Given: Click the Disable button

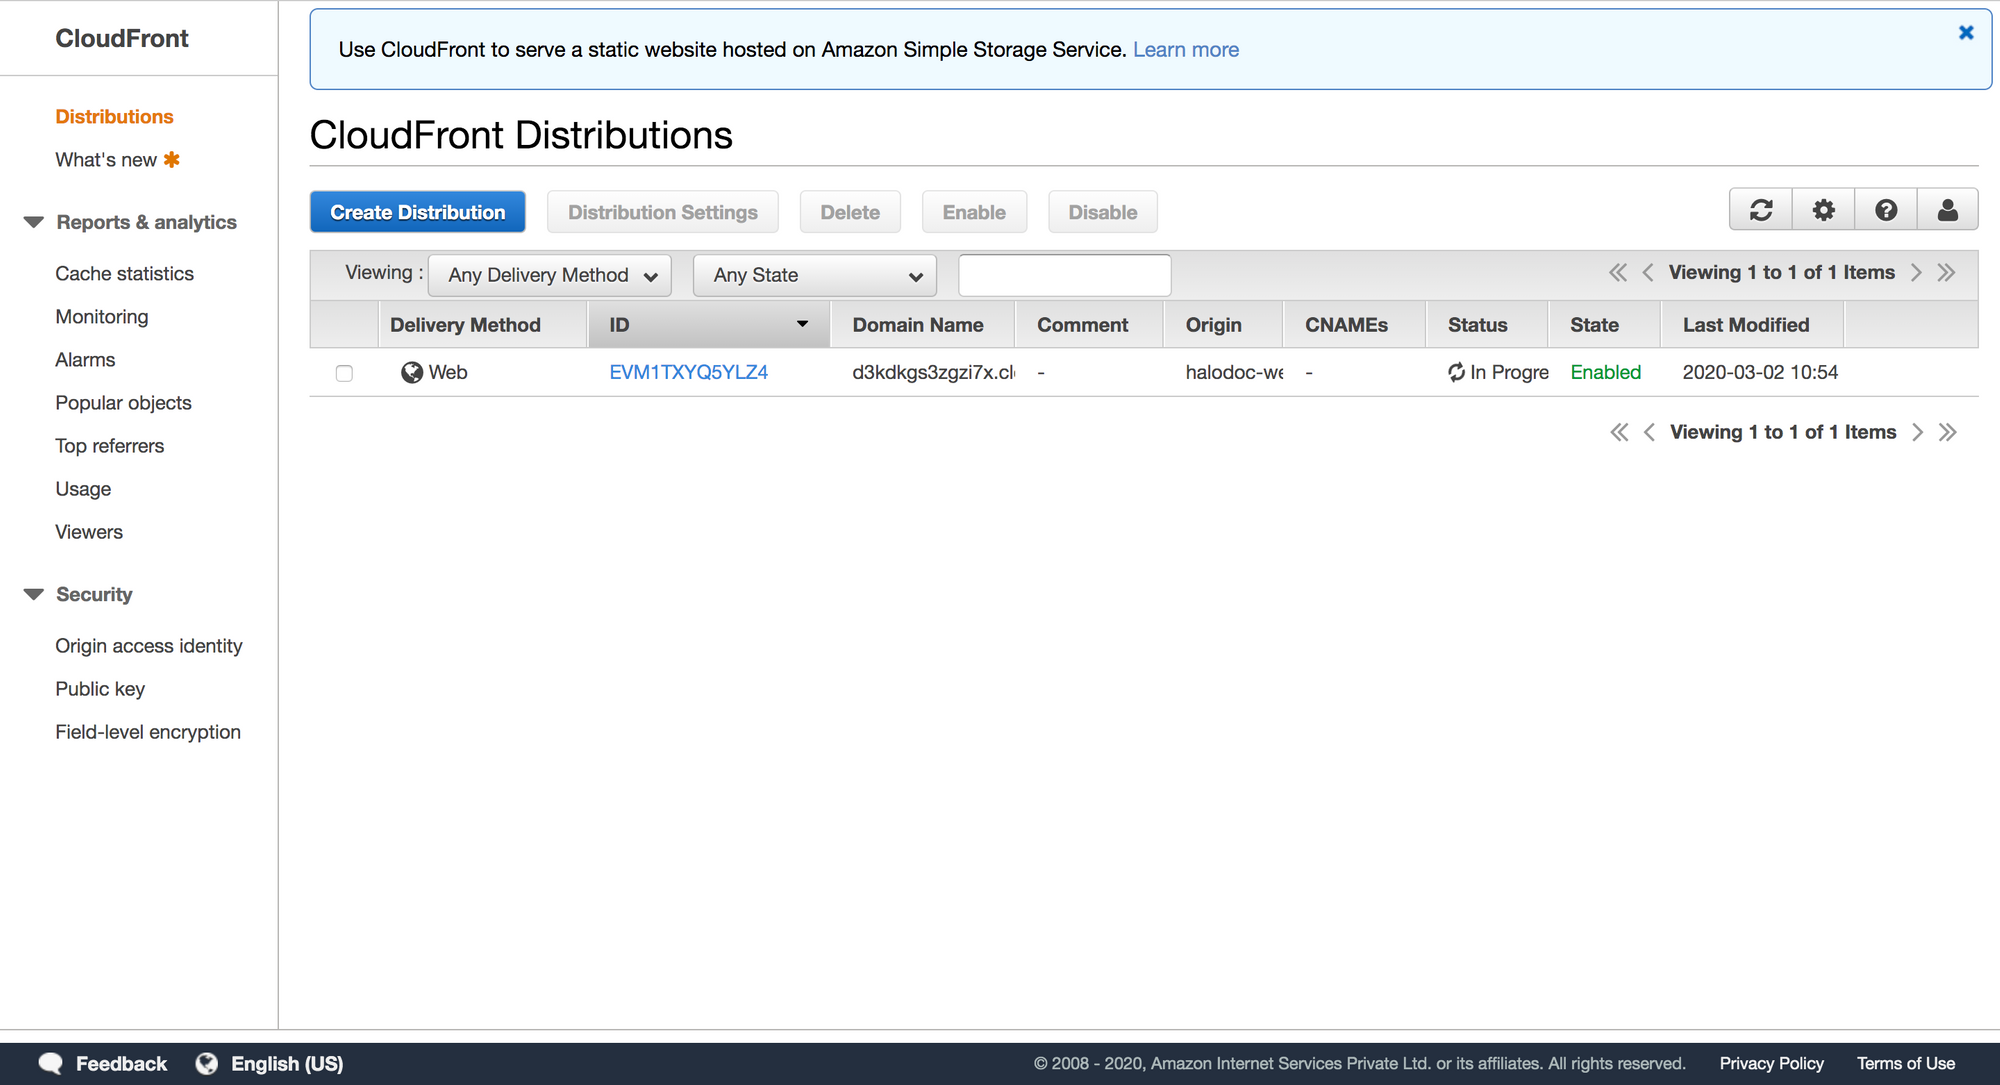Looking at the screenshot, I should coord(1102,212).
